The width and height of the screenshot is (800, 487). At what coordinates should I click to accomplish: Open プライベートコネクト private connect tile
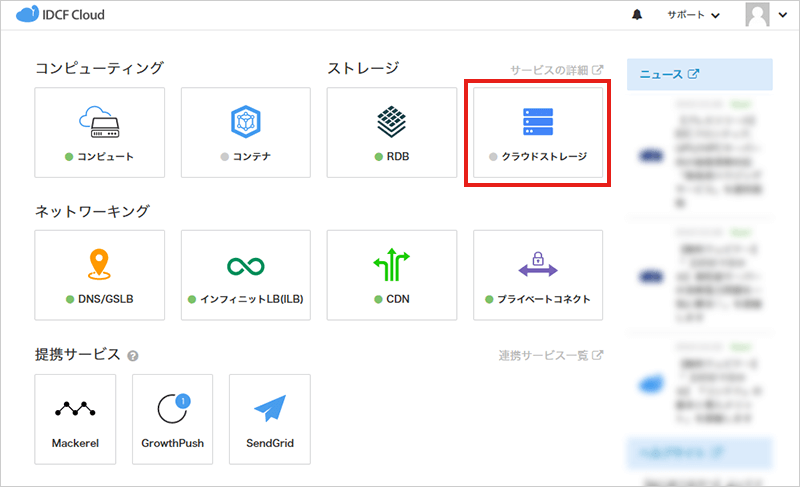tap(537, 275)
